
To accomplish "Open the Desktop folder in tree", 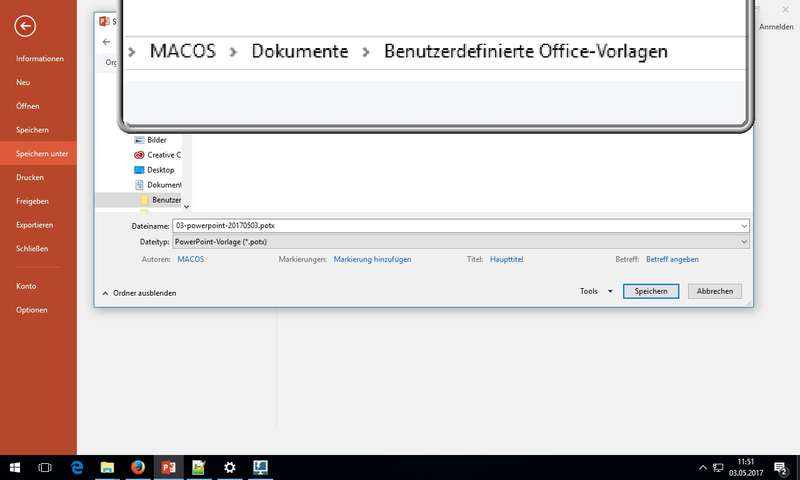I will coord(154,170).
